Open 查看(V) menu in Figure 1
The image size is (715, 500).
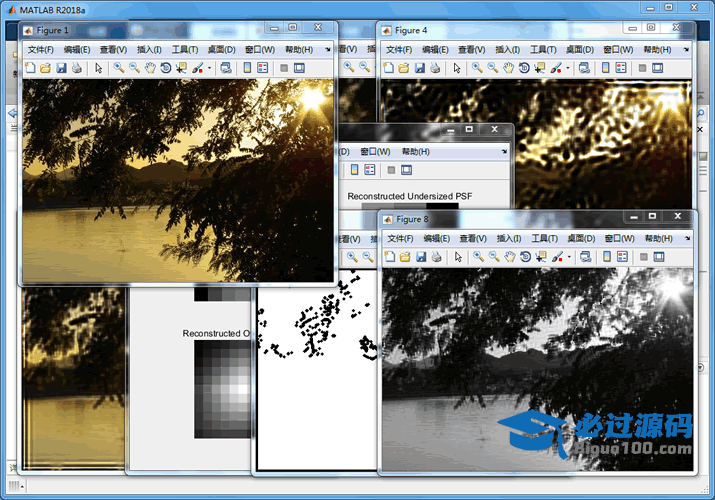click(113, 50)
